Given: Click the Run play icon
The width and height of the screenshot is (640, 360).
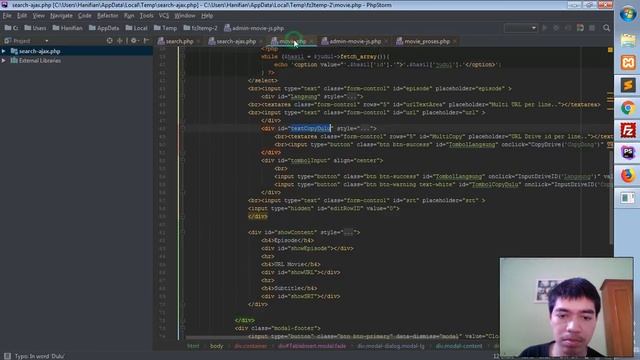Looking at the screenshot, I should coord(544,28).
